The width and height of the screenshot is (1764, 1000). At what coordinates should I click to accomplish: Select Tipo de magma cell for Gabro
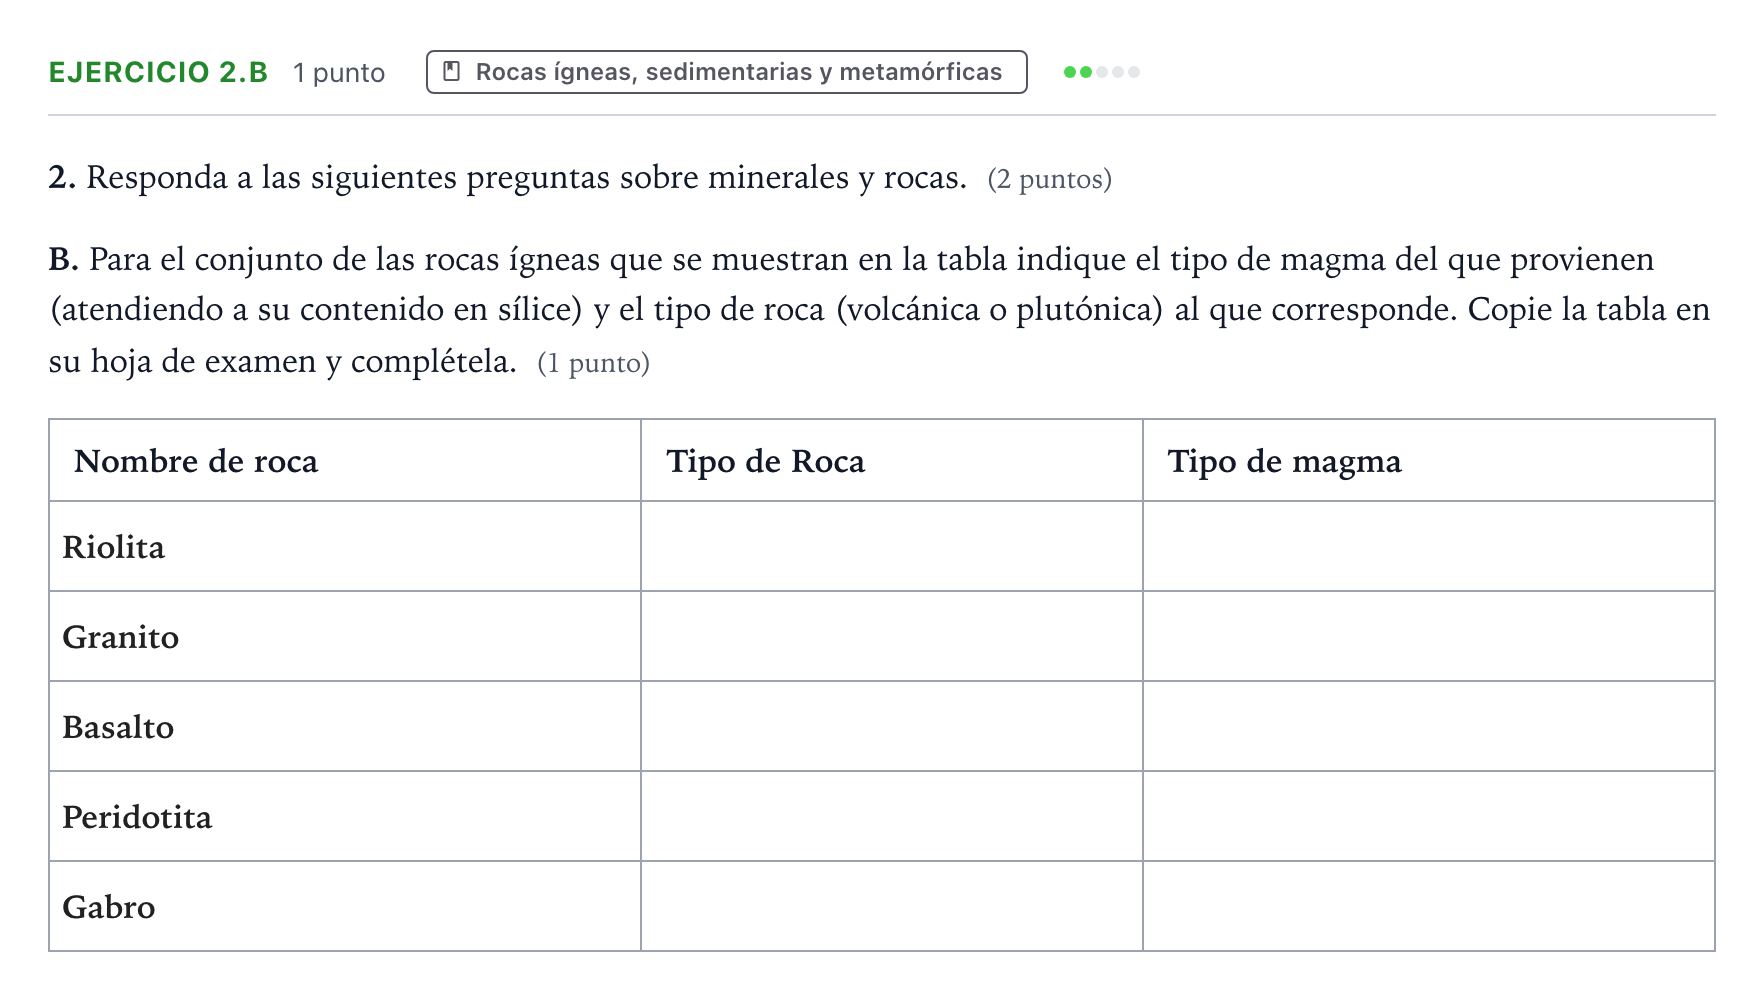click(x=1429, y=906)
